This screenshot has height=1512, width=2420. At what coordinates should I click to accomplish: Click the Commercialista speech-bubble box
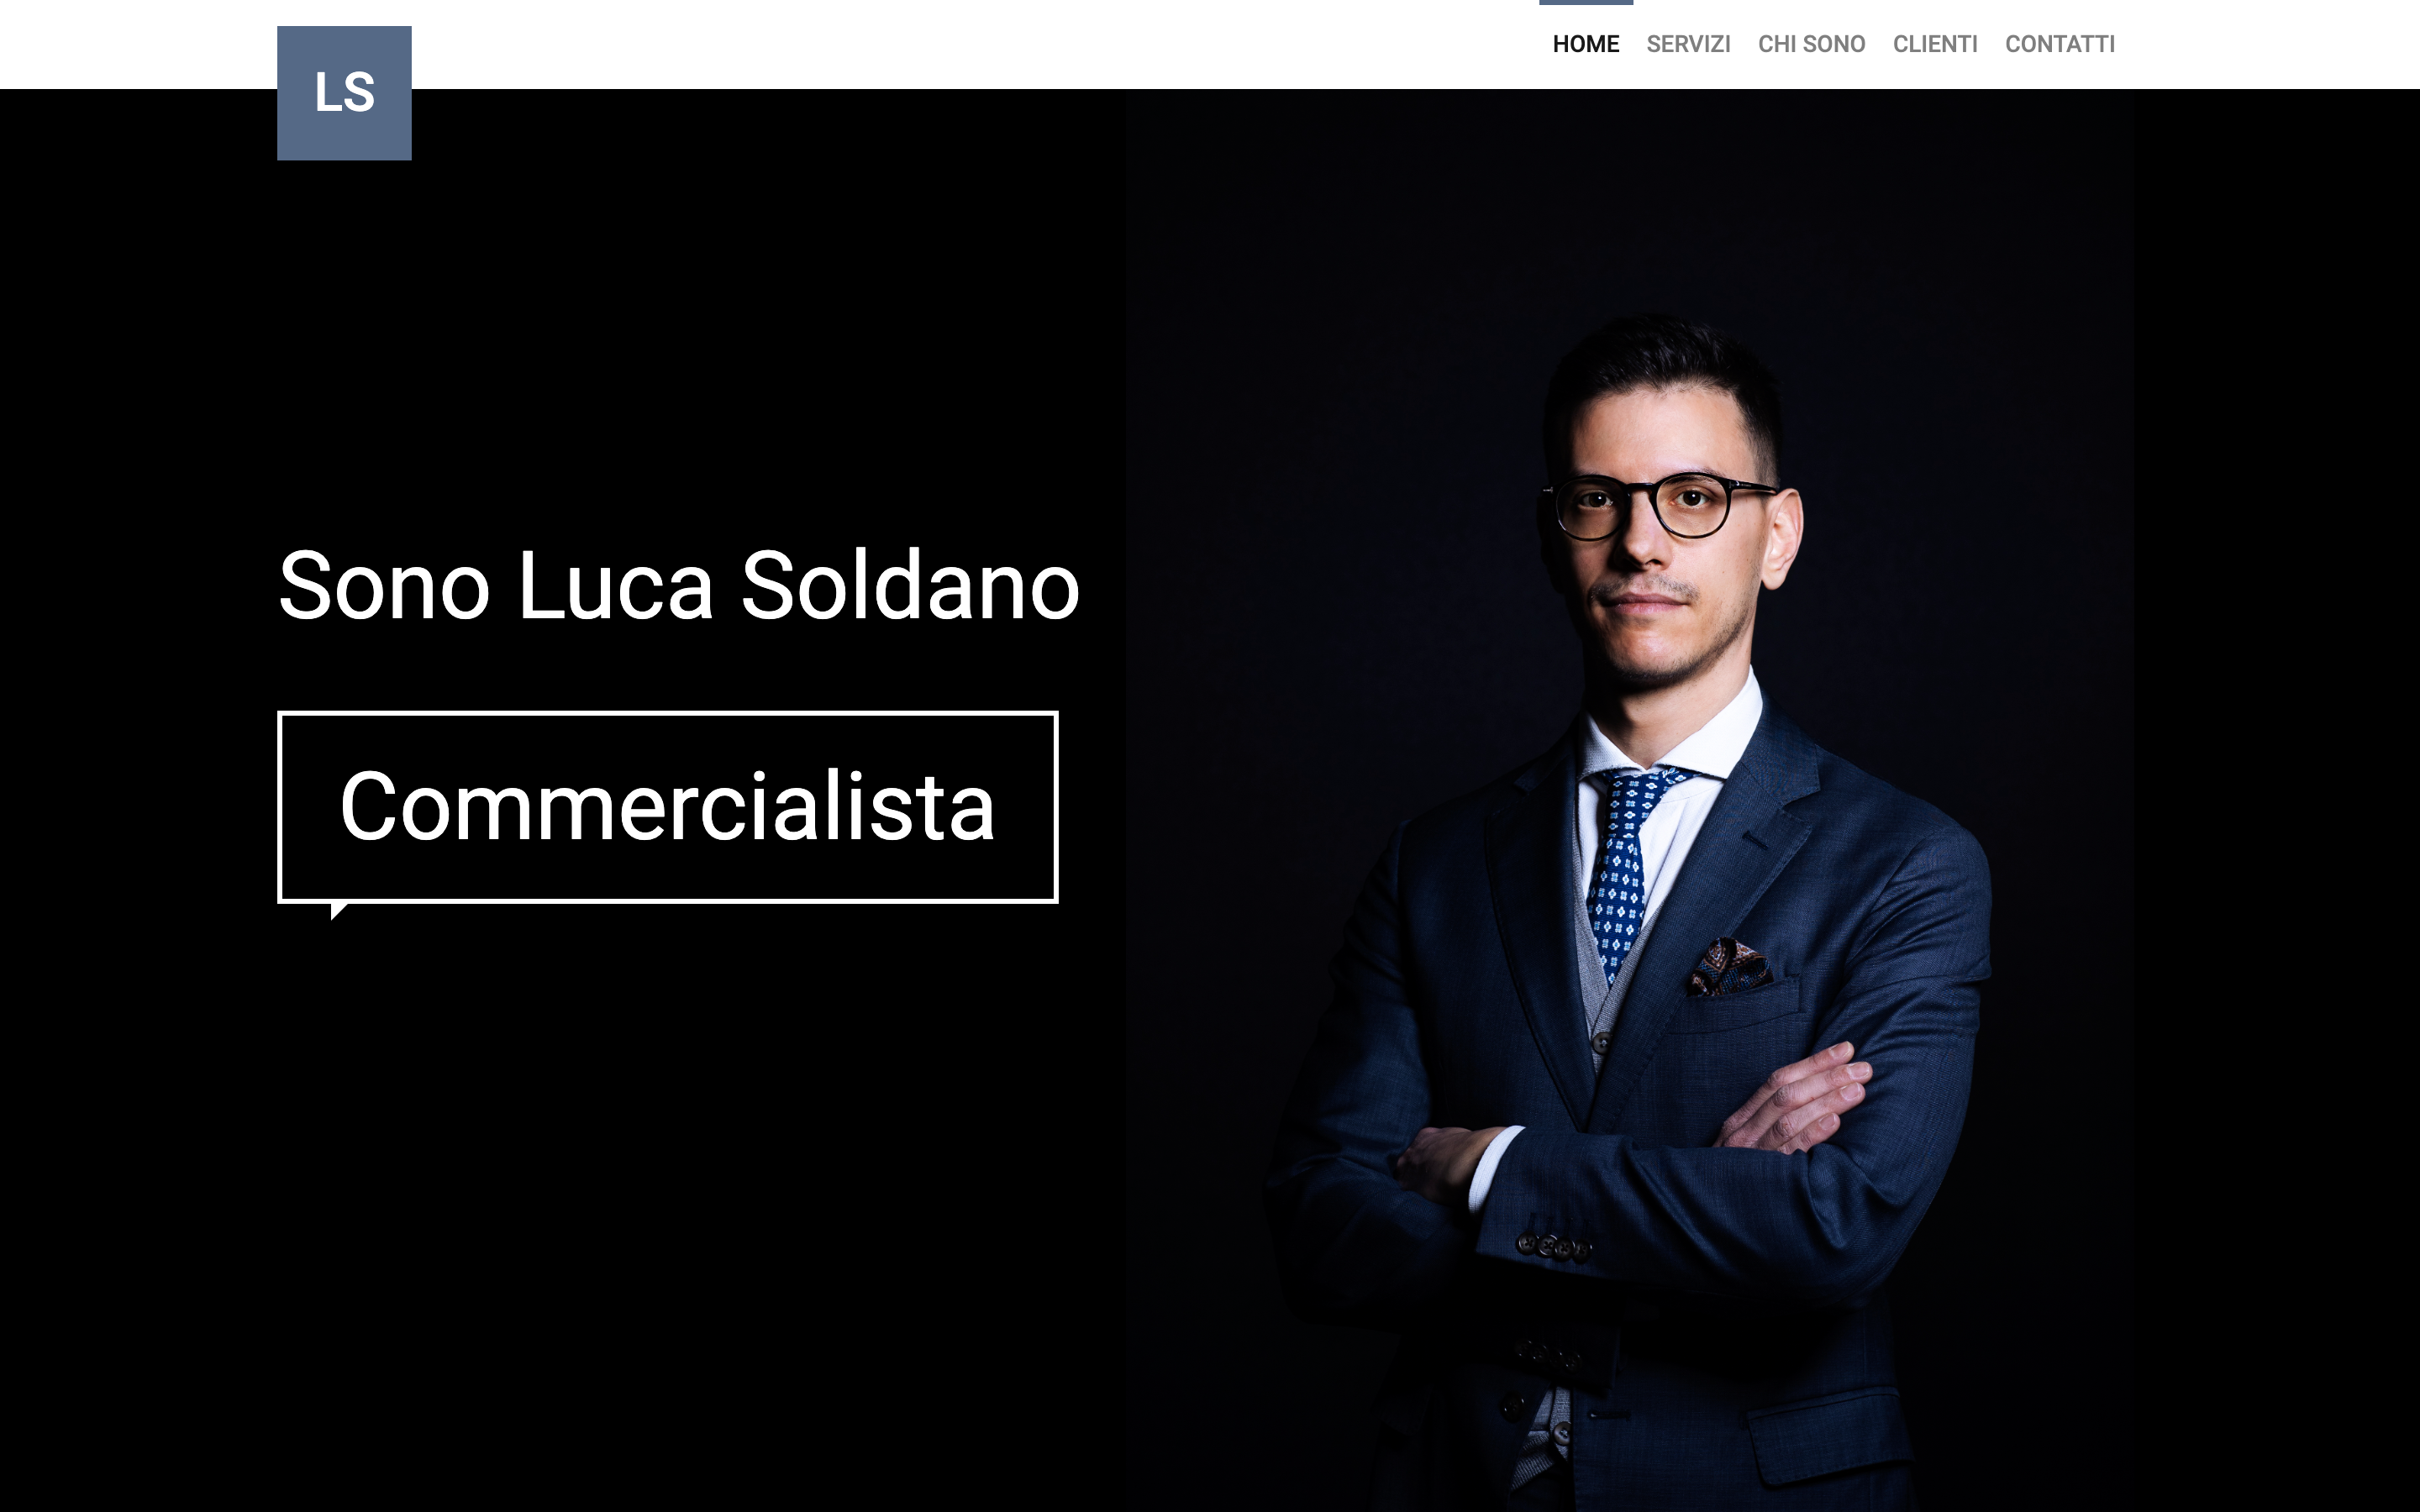[x=667, y=807]
